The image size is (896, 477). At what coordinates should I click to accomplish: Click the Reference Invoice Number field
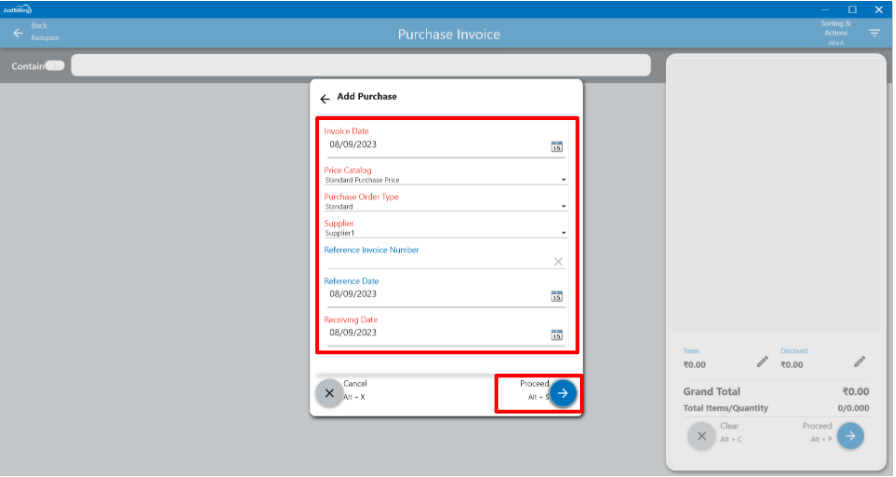tap(435, 261)
